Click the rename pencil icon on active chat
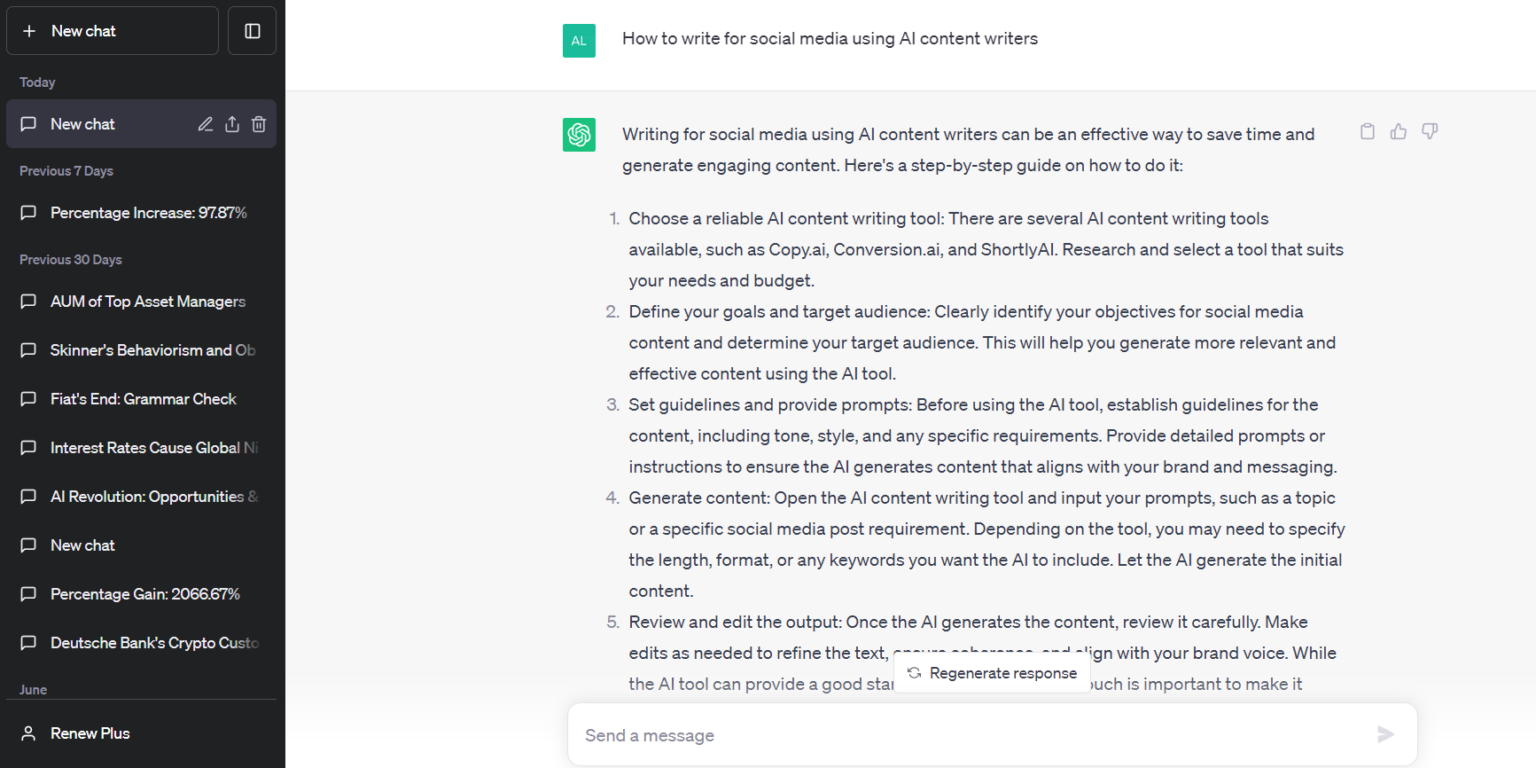The image size is (1536, 768). (x=205, y=124)
